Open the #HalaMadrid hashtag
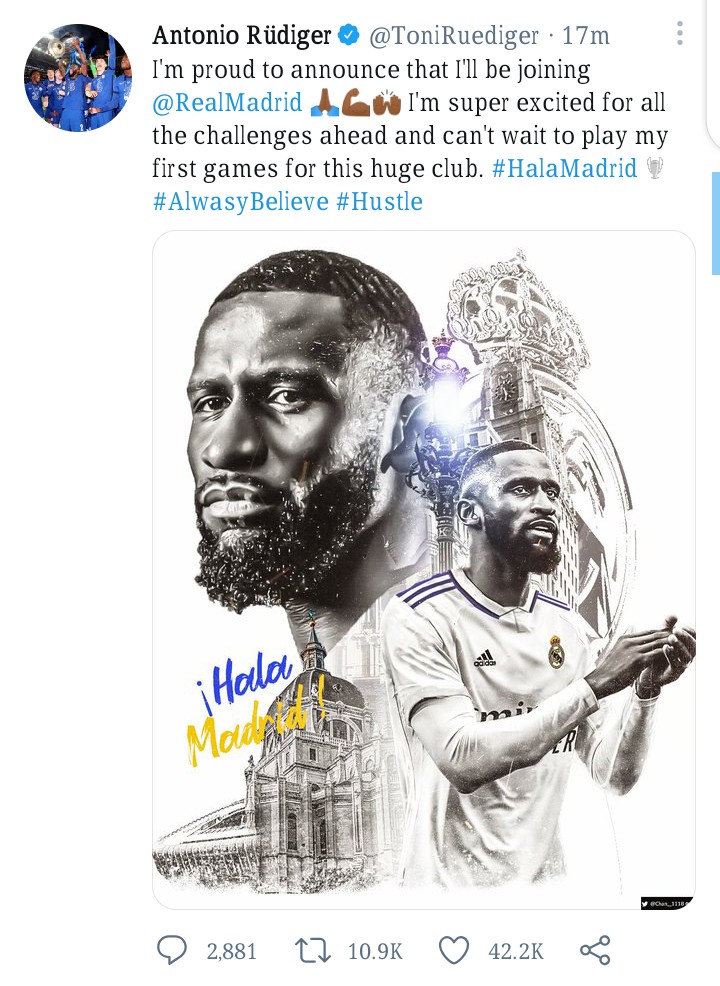The height and width of the screenshot is (986, 720). [564, 169]
